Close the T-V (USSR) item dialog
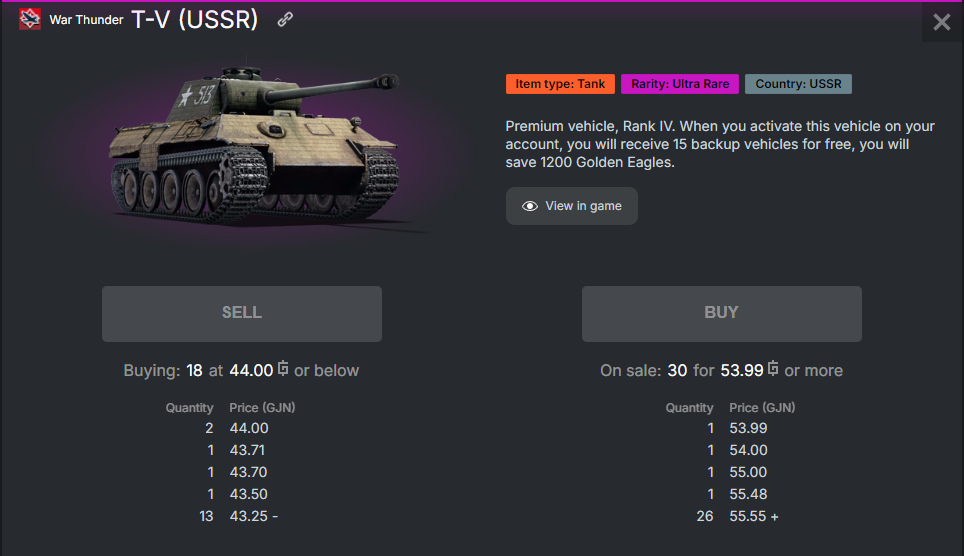This screenshot has width=964, height=556. pyautogui.click(x=941, y=23)
